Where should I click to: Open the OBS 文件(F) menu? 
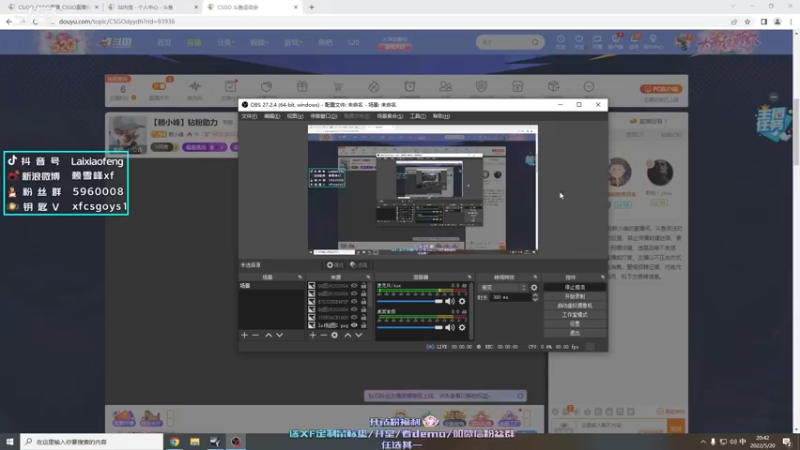[249, 116]
